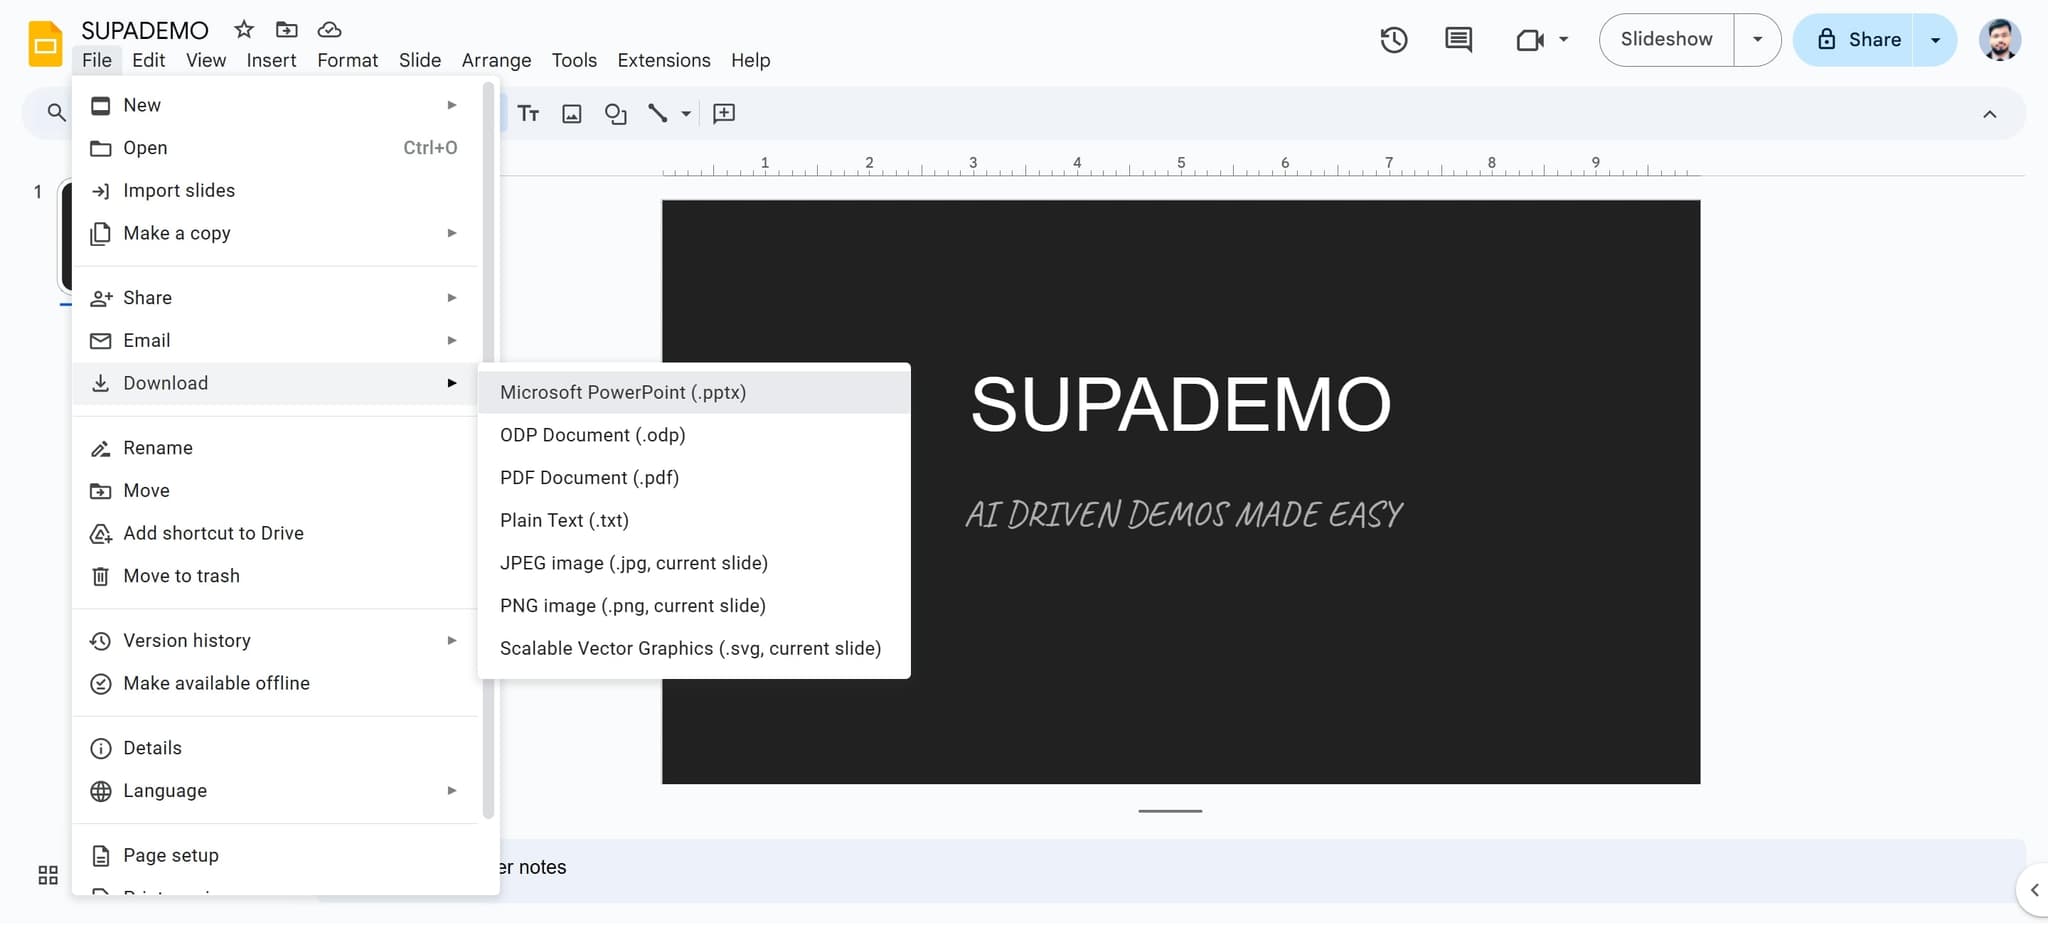The image size is (2048, 927).
Task: Move the presentation to a folder
Action: click(x=287, y=29)
